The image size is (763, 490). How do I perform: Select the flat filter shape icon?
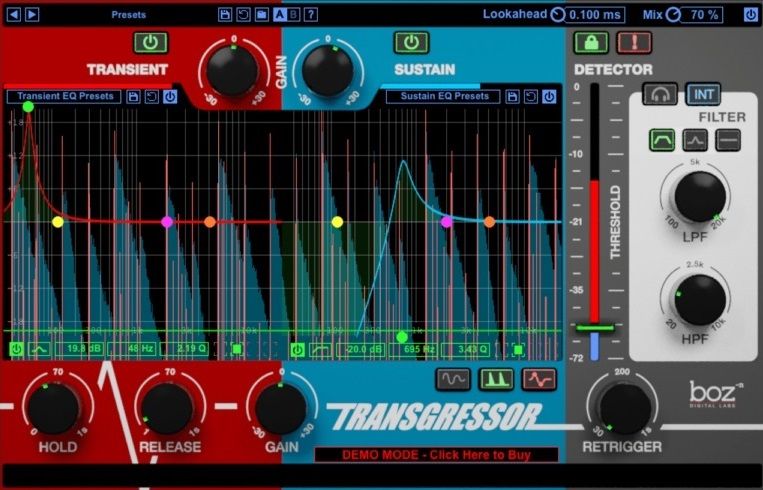[728, 140]
